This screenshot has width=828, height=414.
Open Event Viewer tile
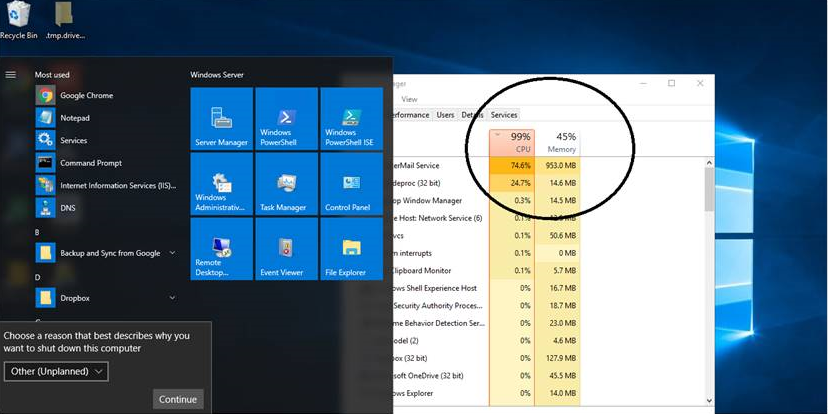[x=286, y=249]
